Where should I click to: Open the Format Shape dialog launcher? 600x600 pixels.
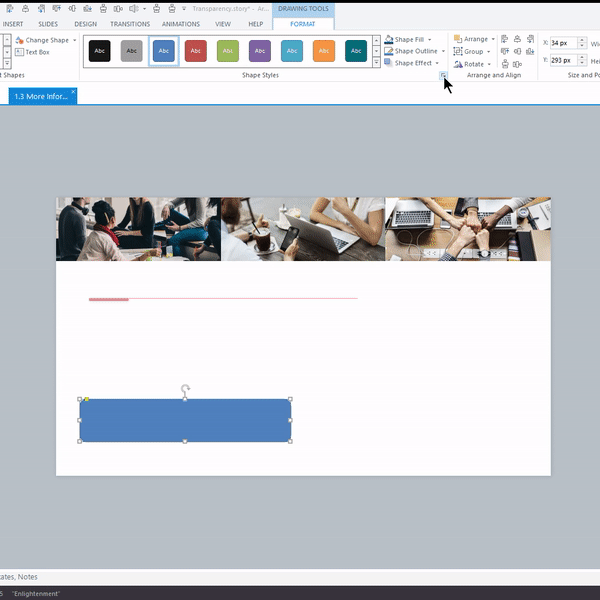[443, 75]
